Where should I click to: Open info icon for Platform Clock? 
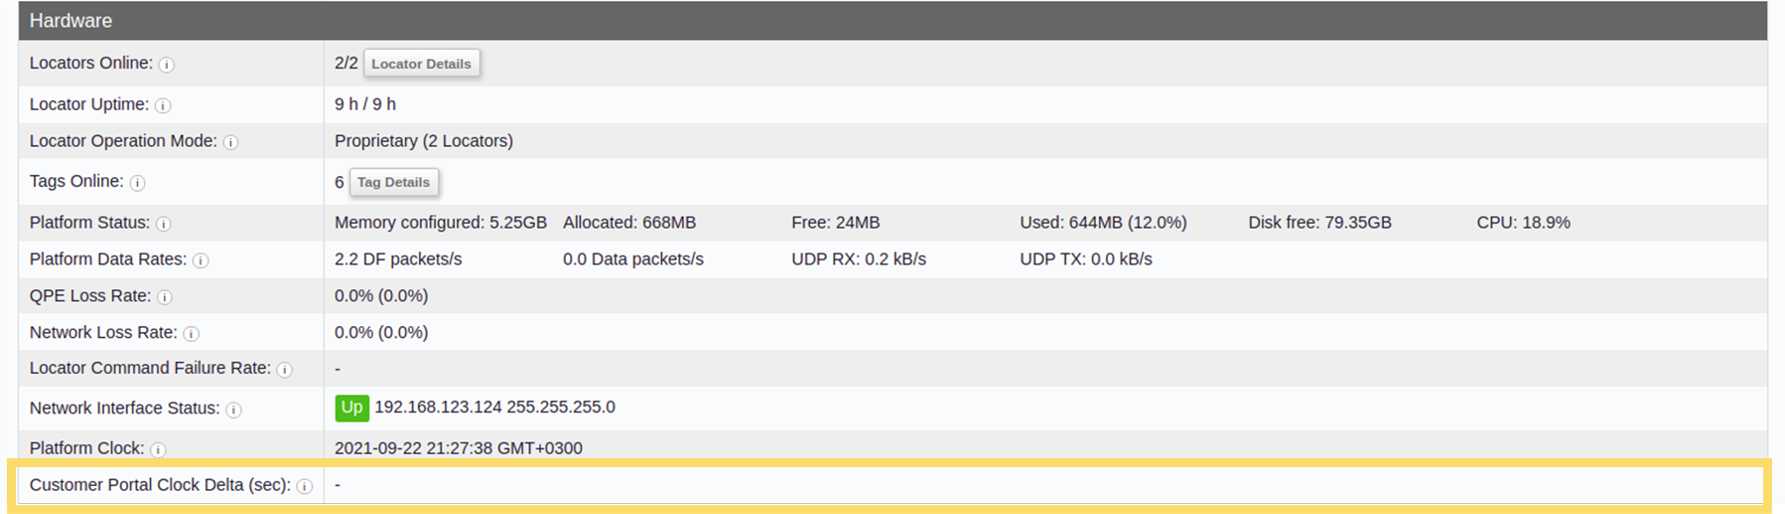158,450
